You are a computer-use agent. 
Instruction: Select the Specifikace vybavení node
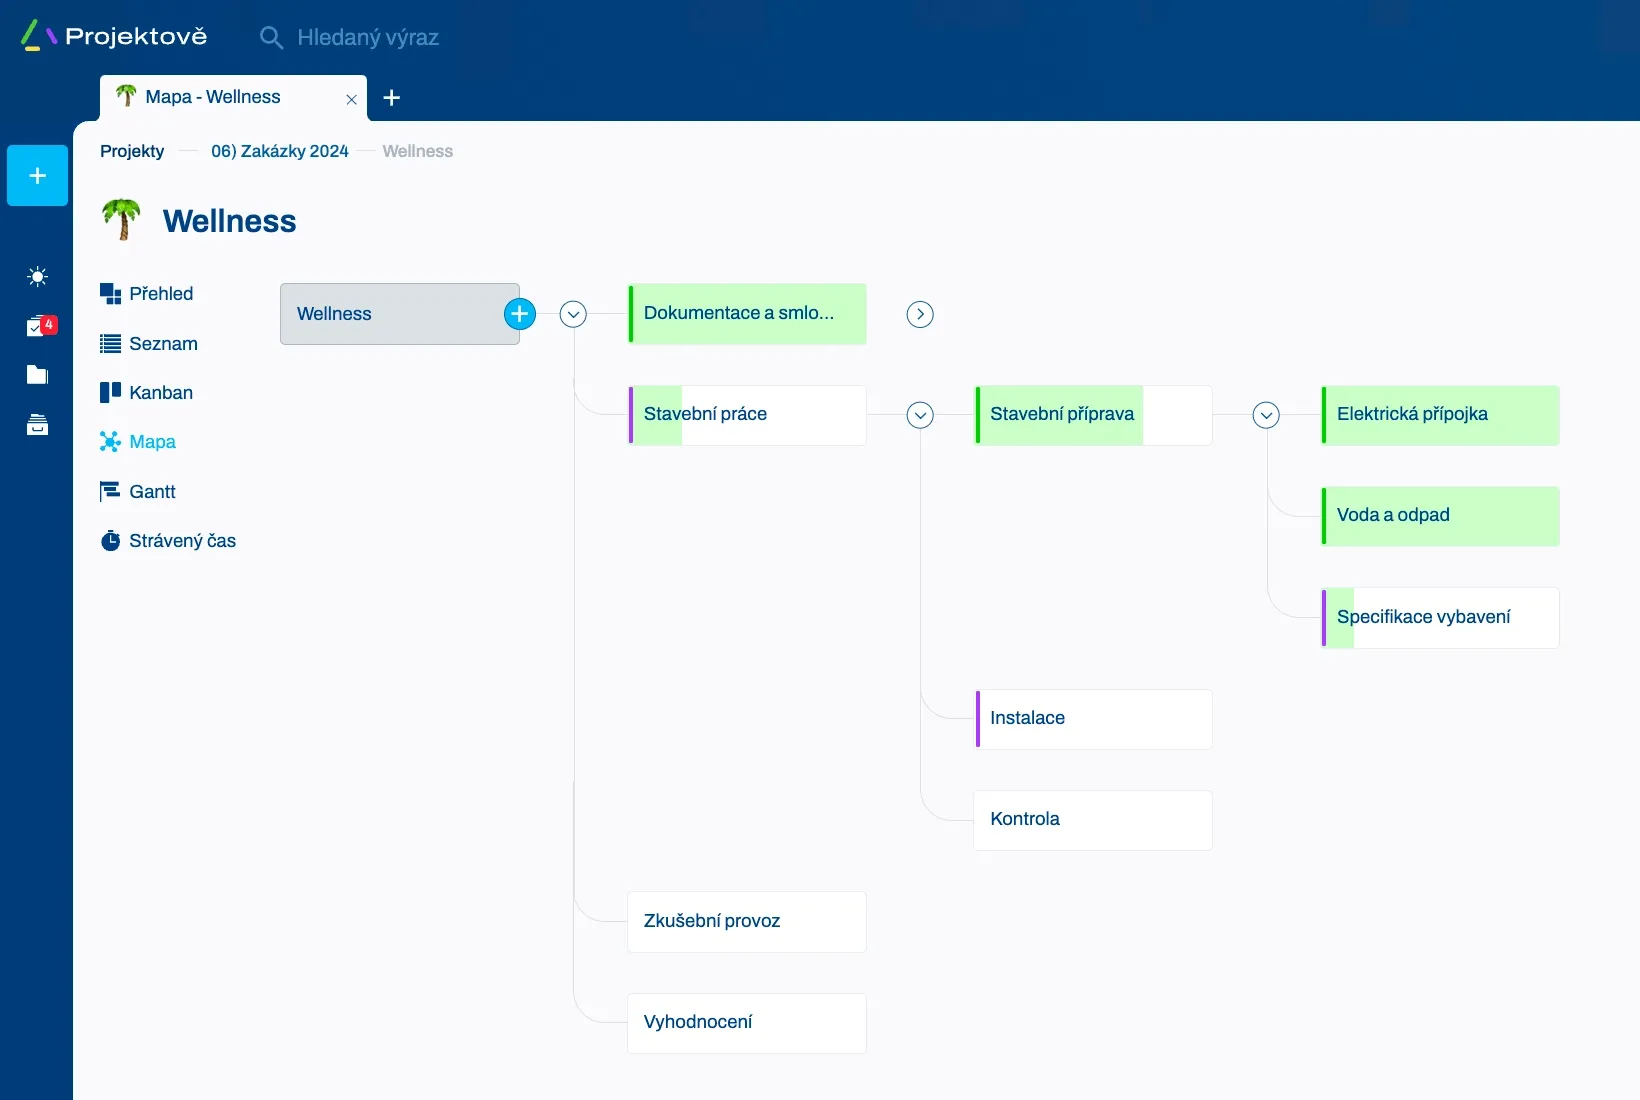(x=1440, y=618)
